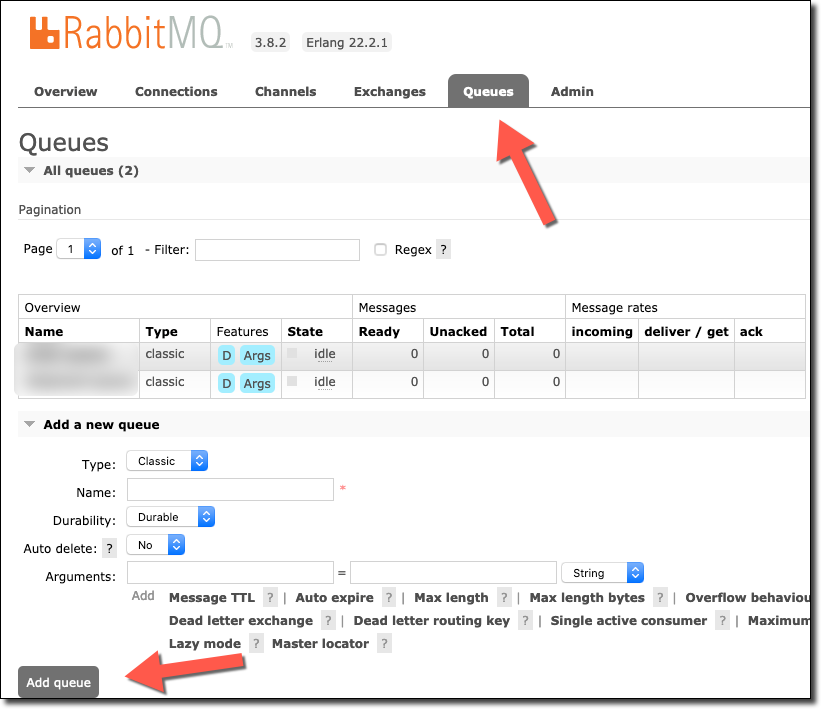Sort by incoming rate column
This screenshot has height=709, width=821.
[x=602, y=331]
